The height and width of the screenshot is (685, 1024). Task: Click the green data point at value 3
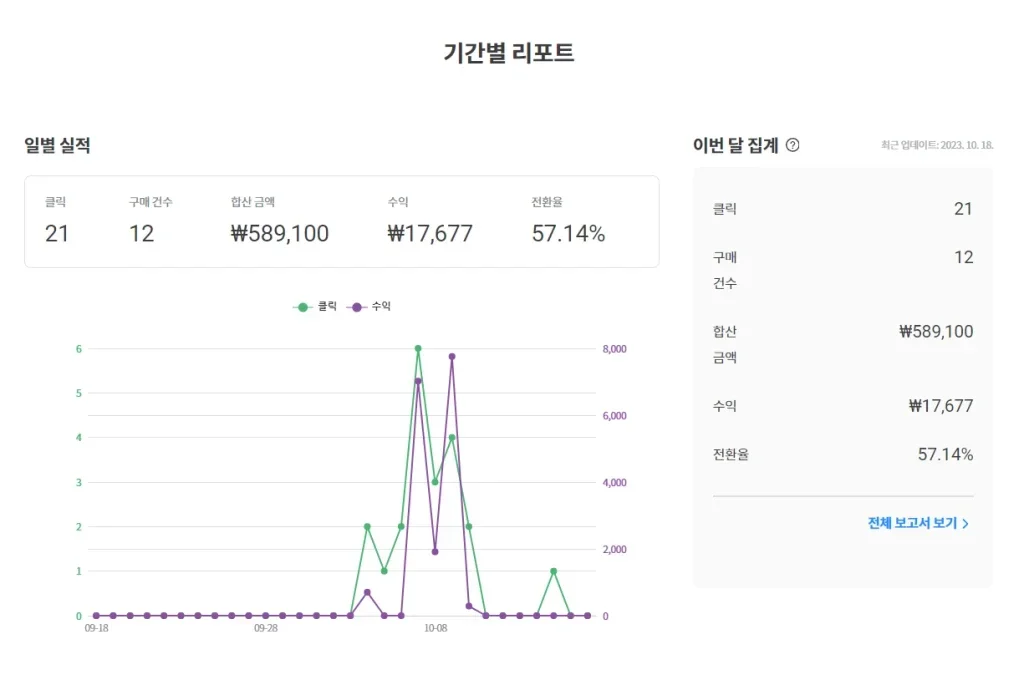435,482
